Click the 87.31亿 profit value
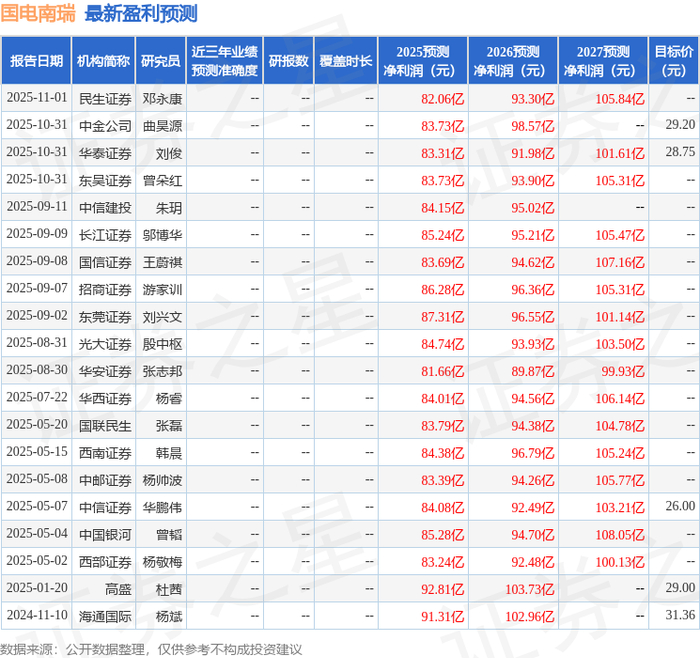The width and height of the screenshot is (700, 658). click(x=442, y=317)
